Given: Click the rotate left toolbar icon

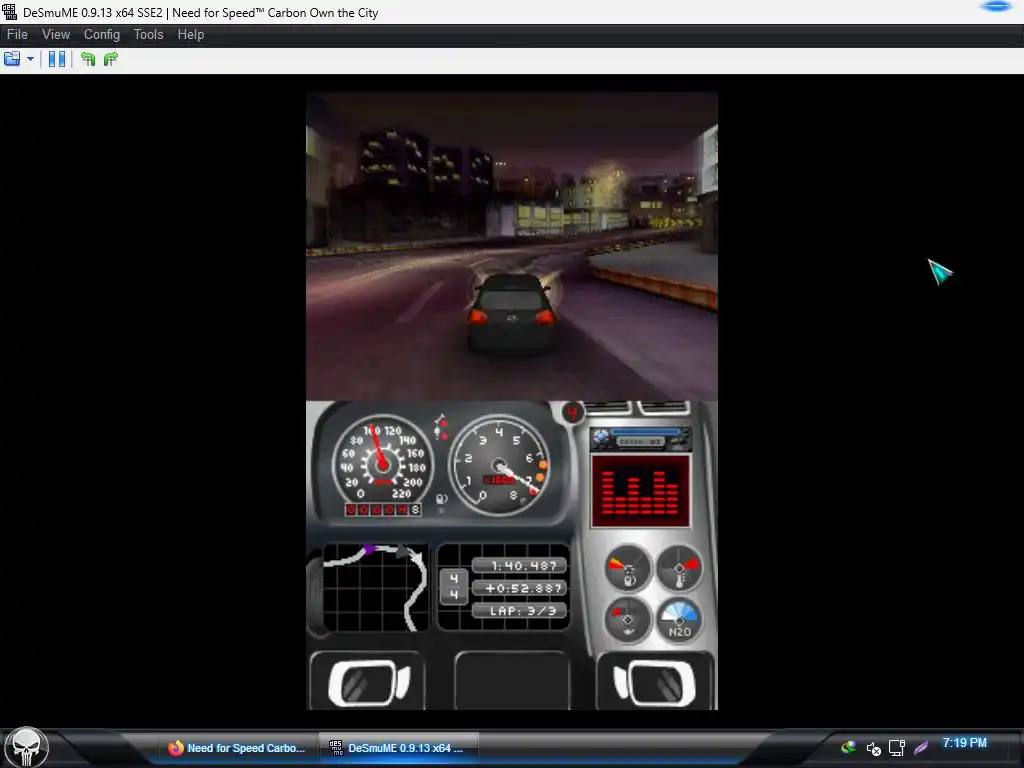Looking at the screenshot, I should tap(88, 59).
